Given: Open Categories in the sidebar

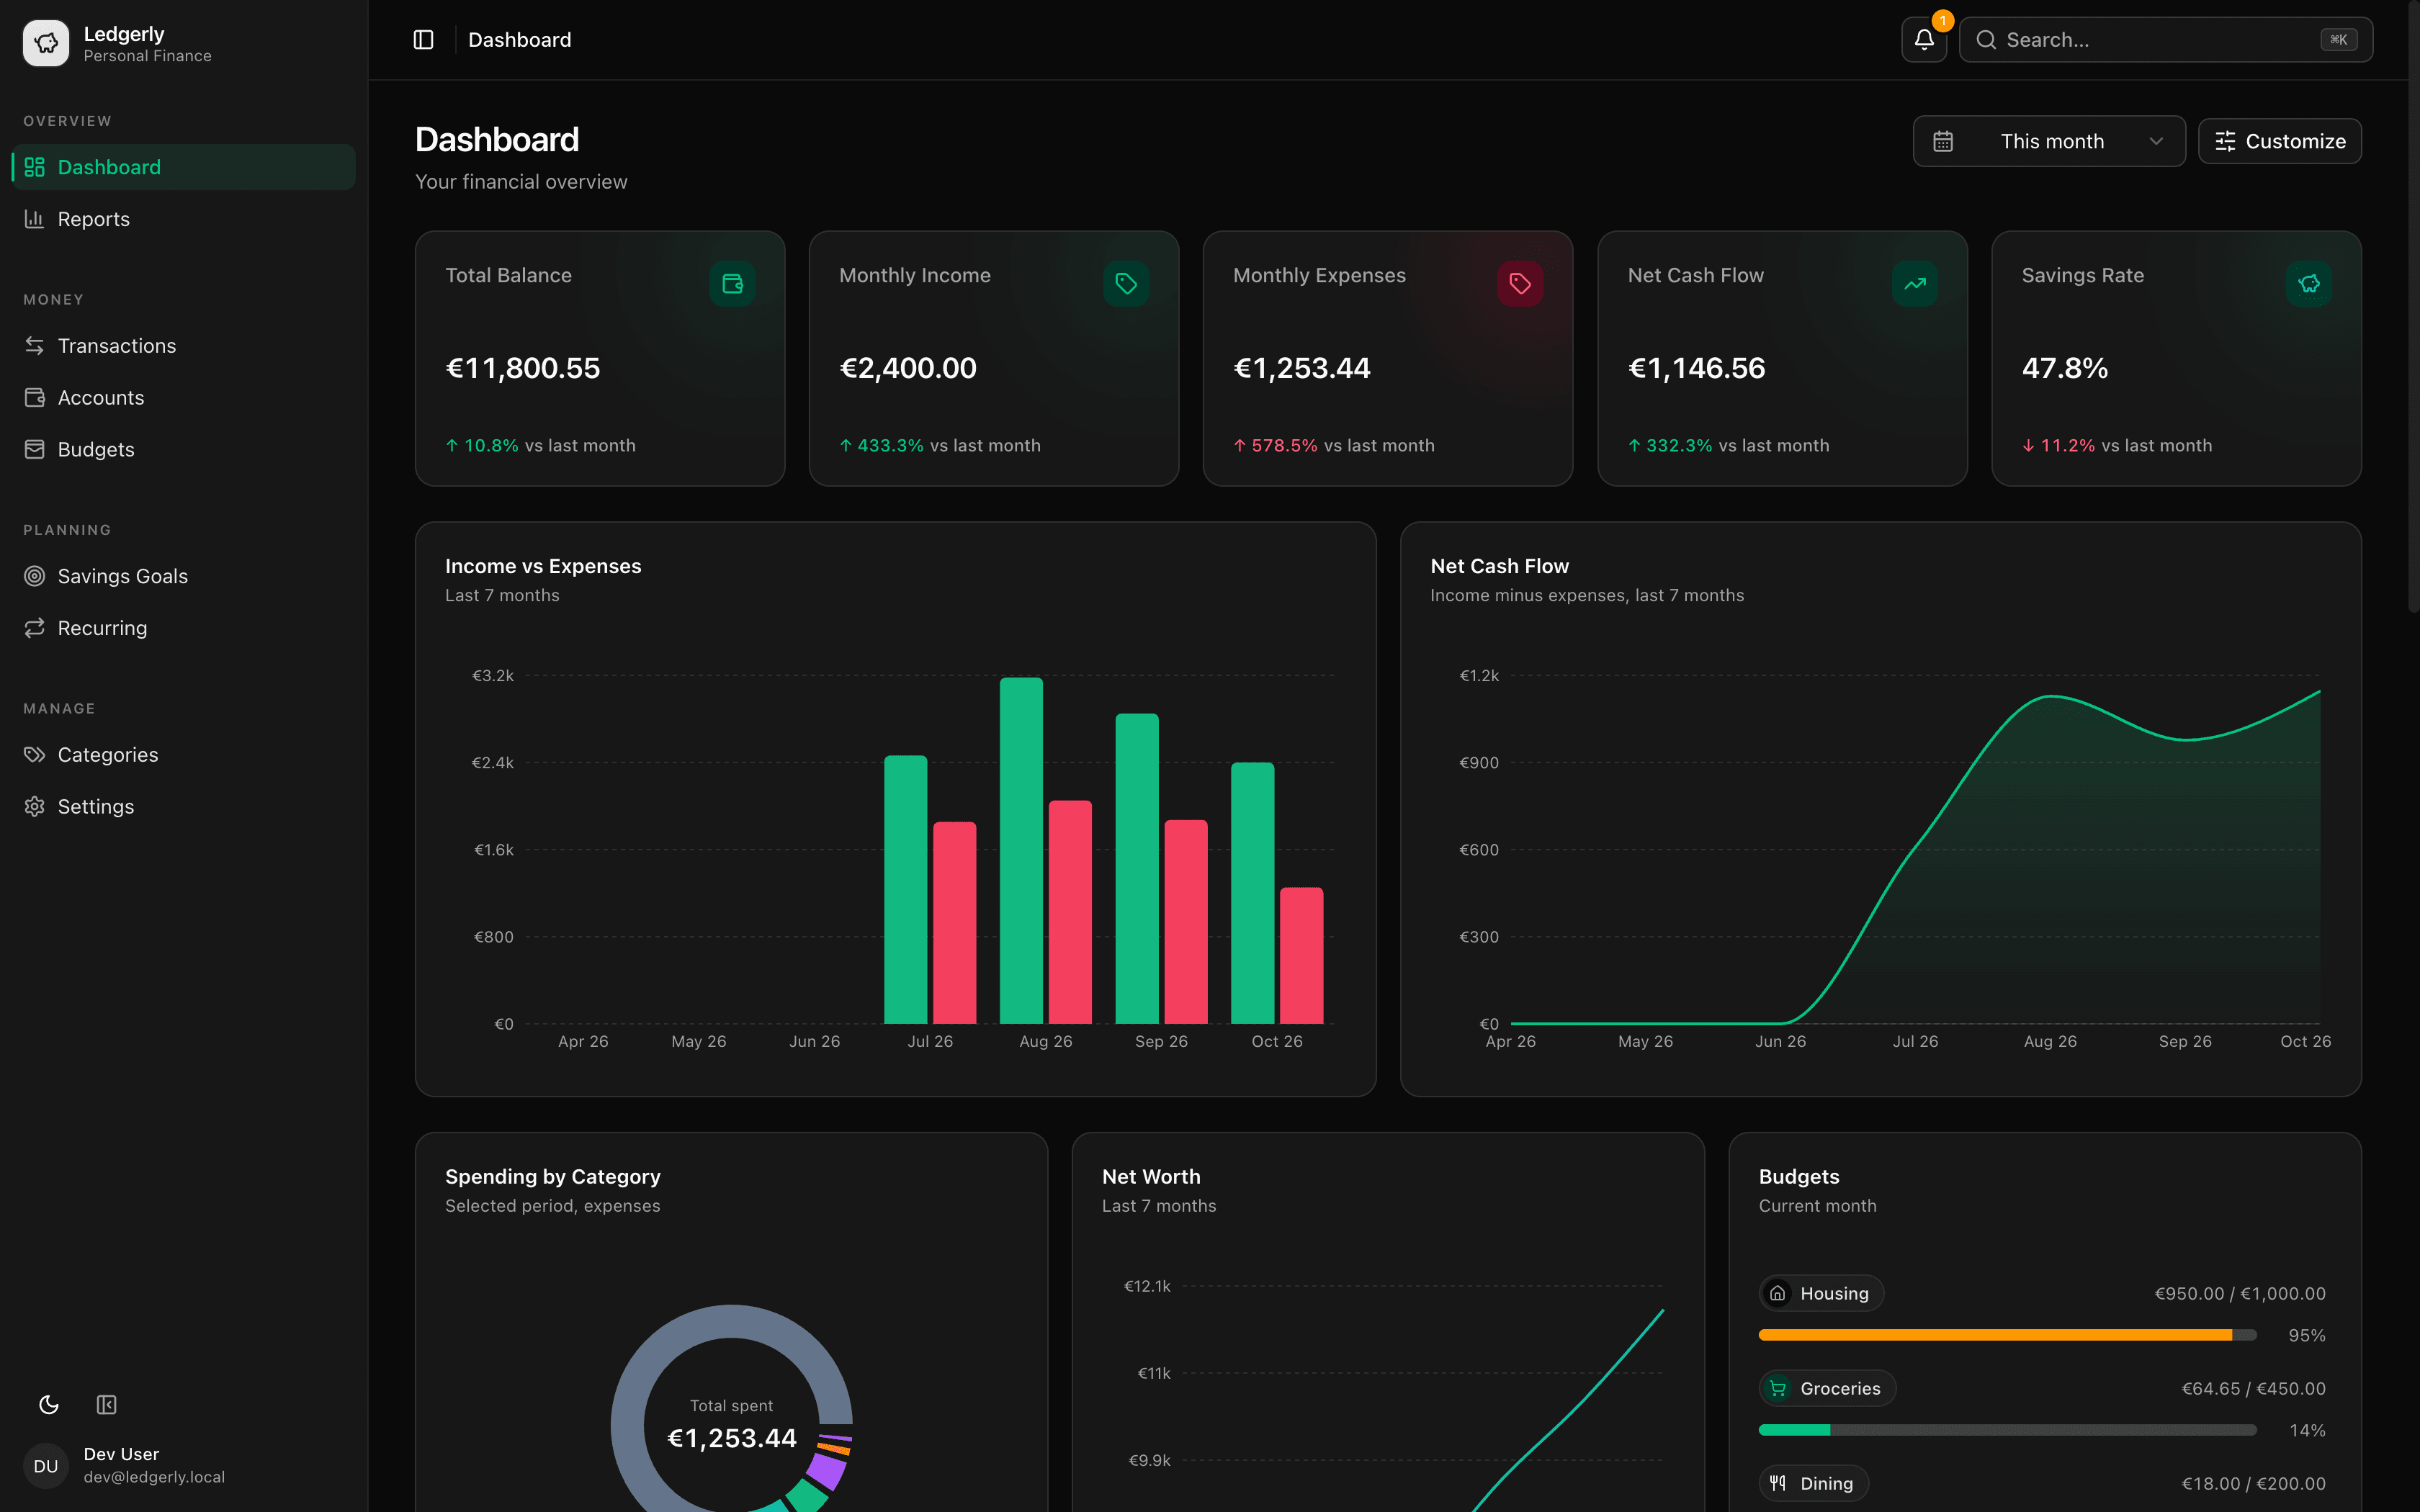Looking at the screenshot, I should click(184, 754).
